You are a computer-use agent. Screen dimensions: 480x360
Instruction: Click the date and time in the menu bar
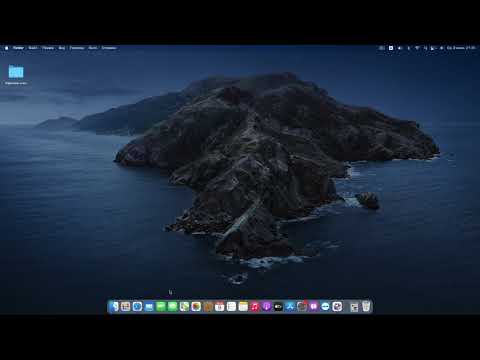(461, 48)
